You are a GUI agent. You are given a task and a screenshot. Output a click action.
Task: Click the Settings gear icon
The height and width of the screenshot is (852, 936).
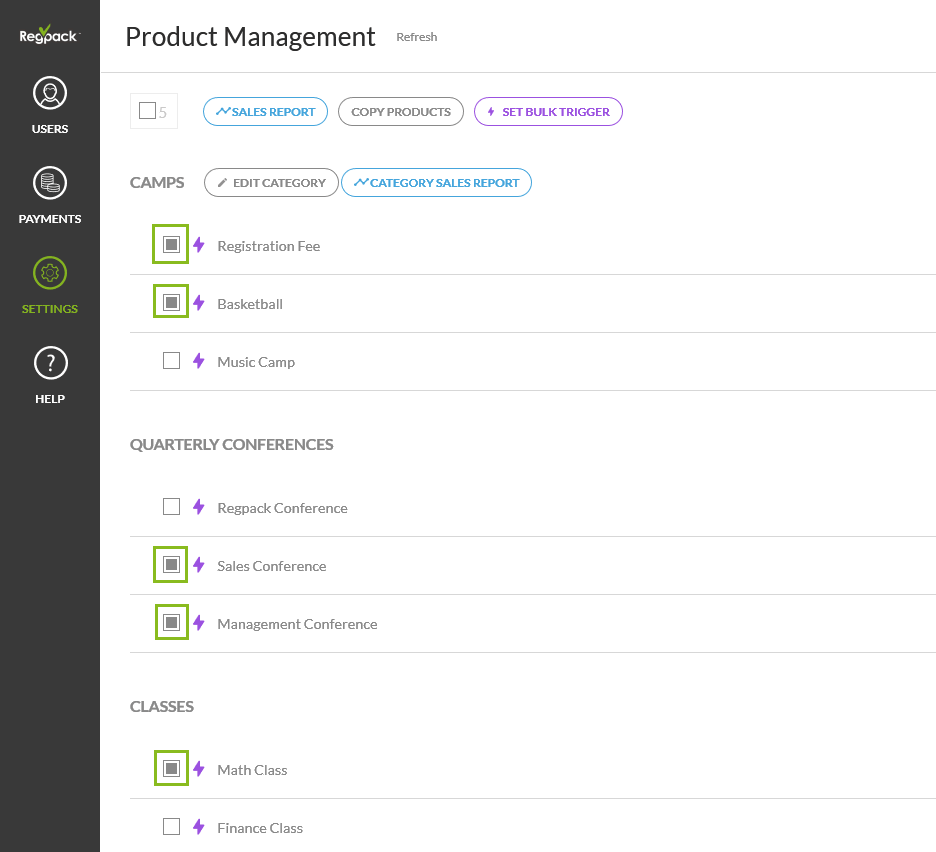click(x=50, y=273)
